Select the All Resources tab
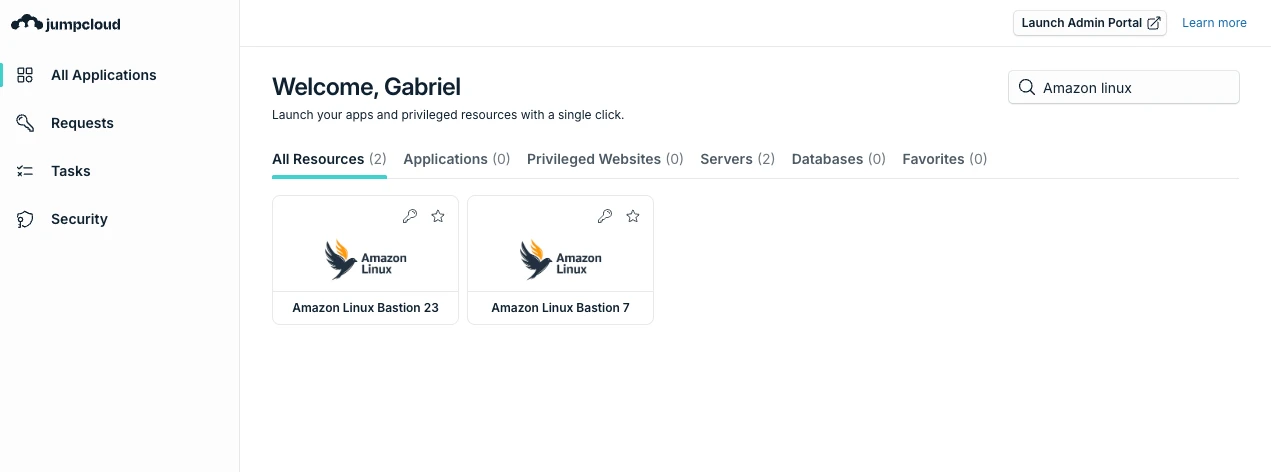 tap(329, 159)
